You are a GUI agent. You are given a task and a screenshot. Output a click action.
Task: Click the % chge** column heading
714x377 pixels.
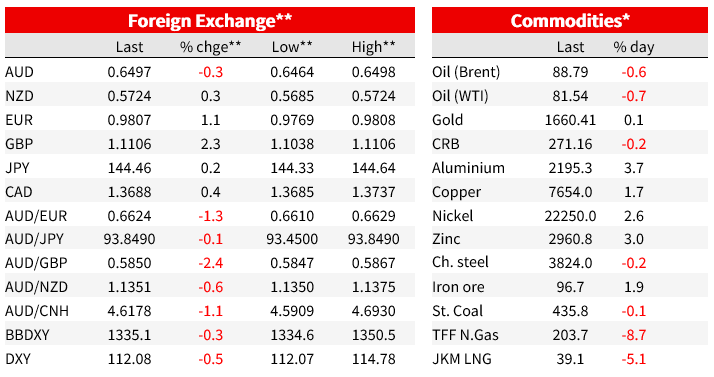pos(210,47)
